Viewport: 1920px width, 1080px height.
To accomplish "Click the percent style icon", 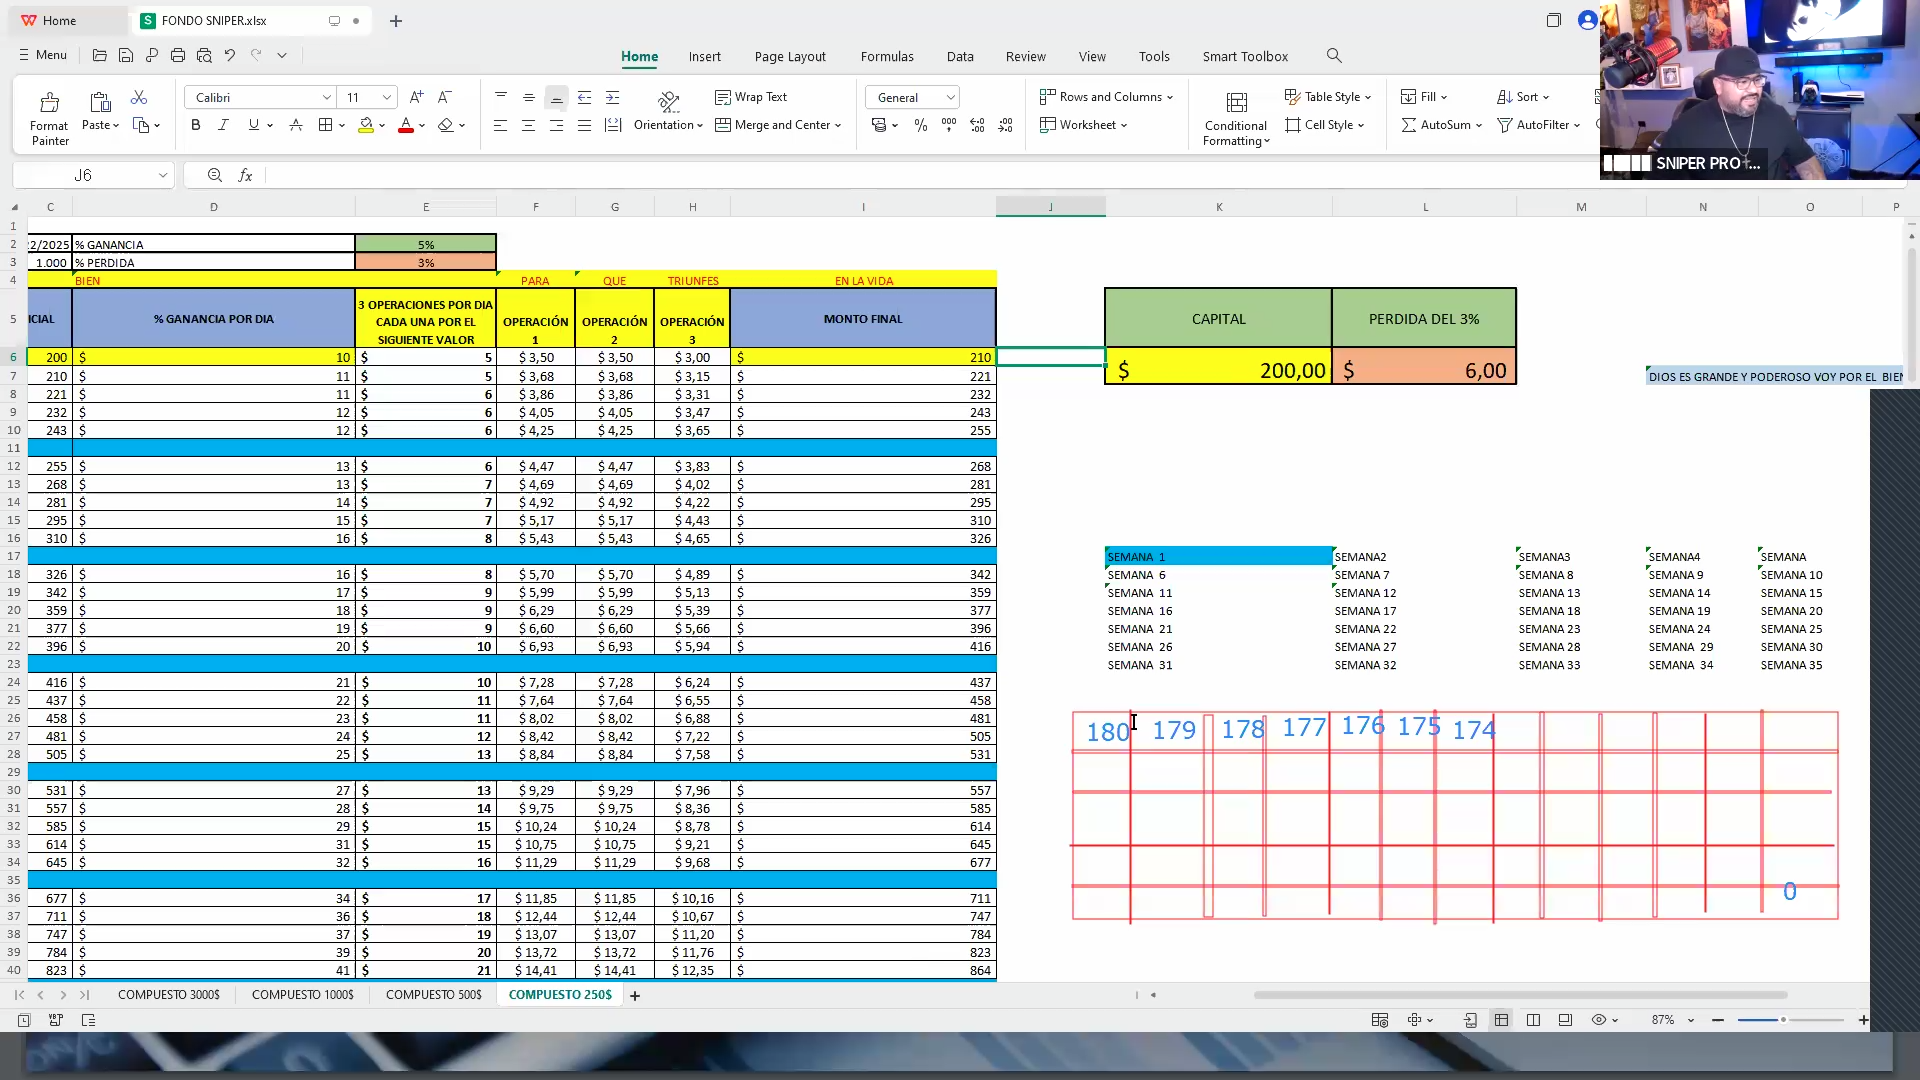I will pos(920,125).
